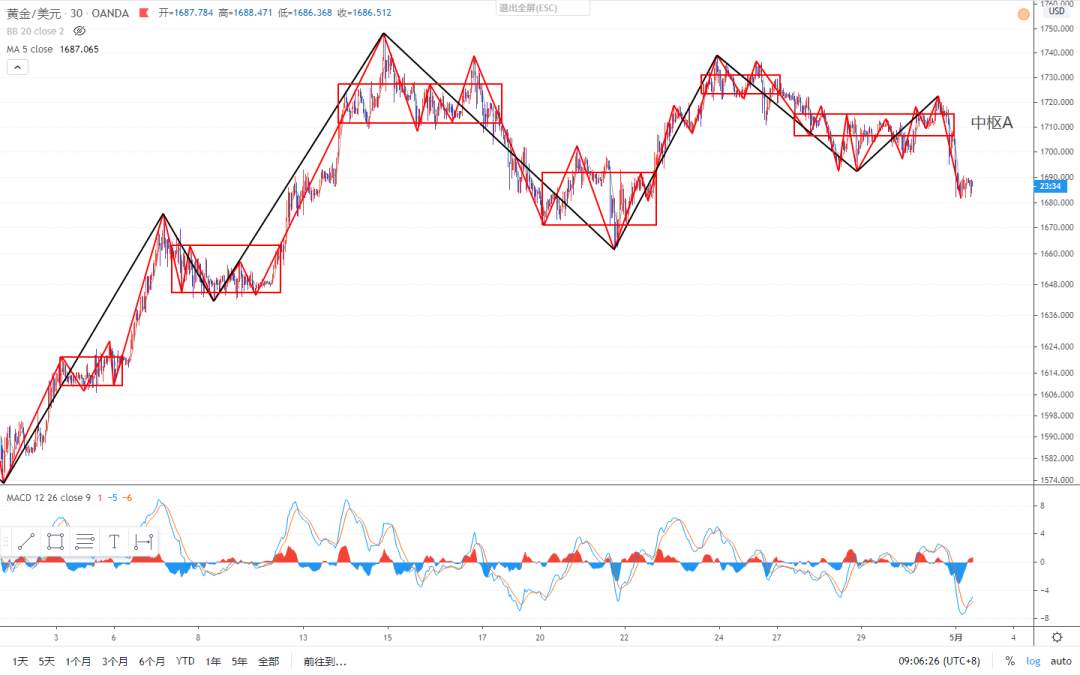Open the USD currency selector on the price axis
1080x675 pixels.
[1057, 10]
